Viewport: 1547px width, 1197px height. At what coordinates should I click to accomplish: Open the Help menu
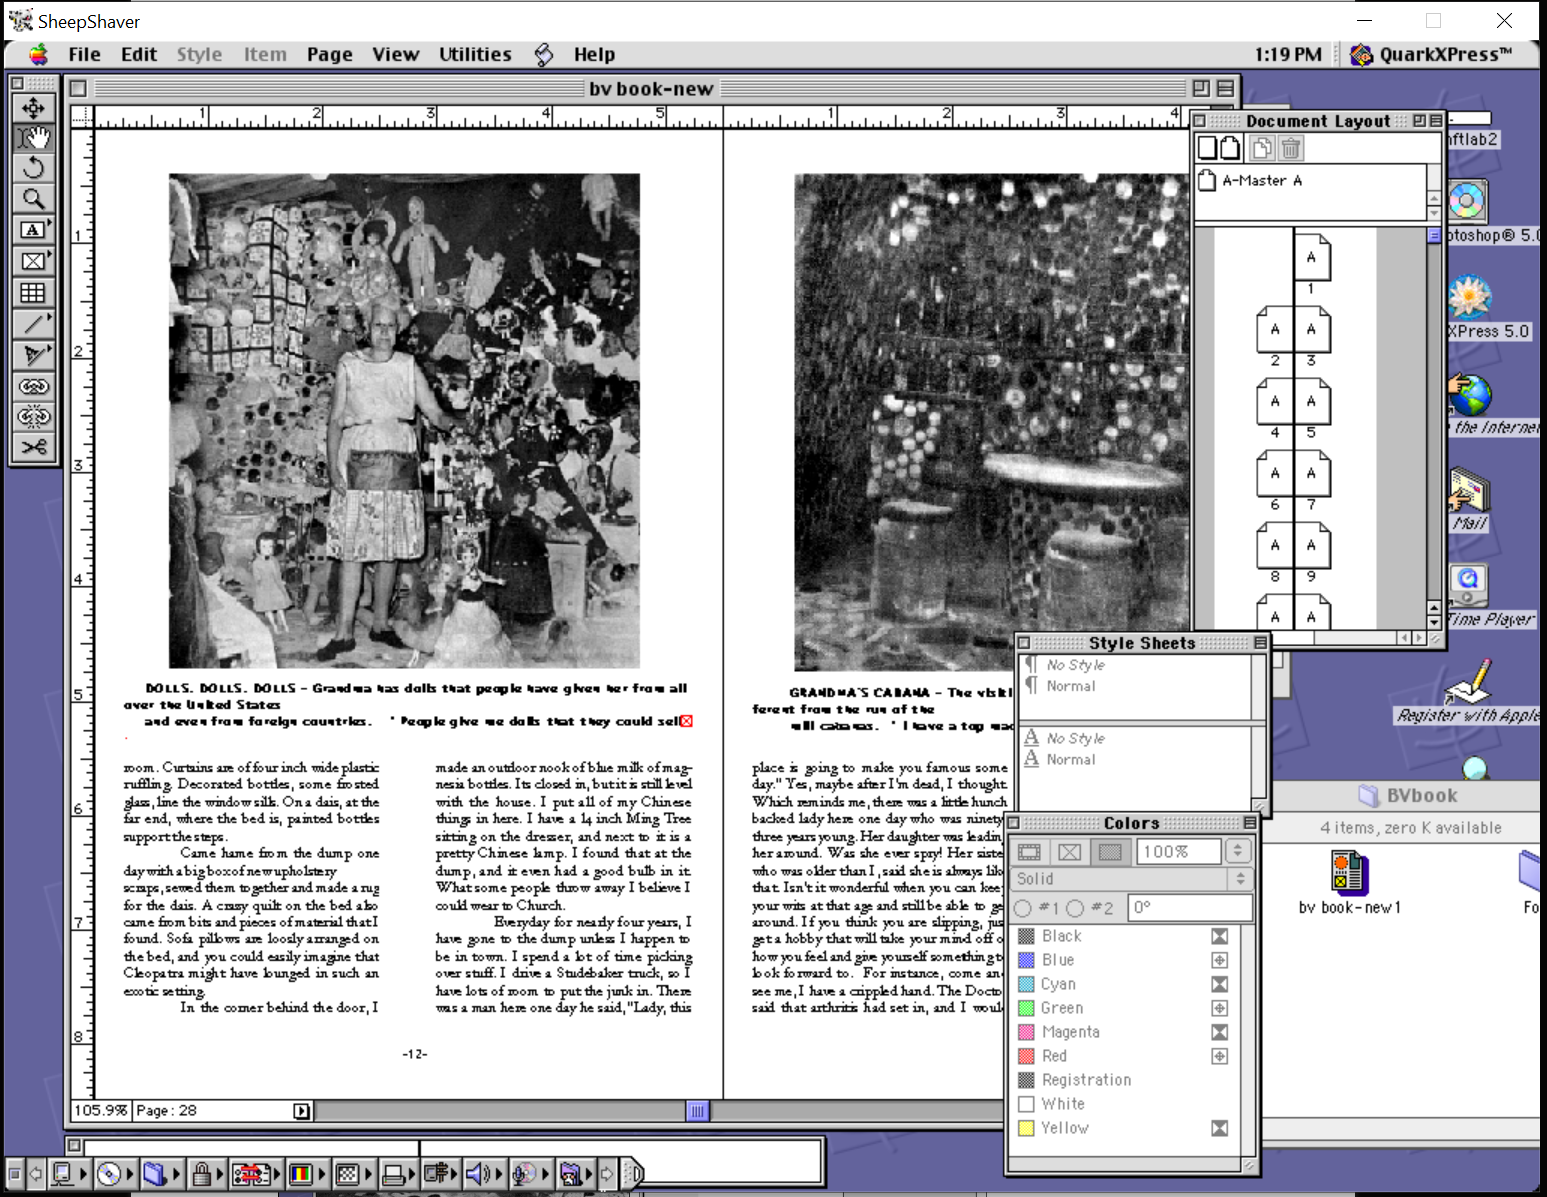coord(594,55)
